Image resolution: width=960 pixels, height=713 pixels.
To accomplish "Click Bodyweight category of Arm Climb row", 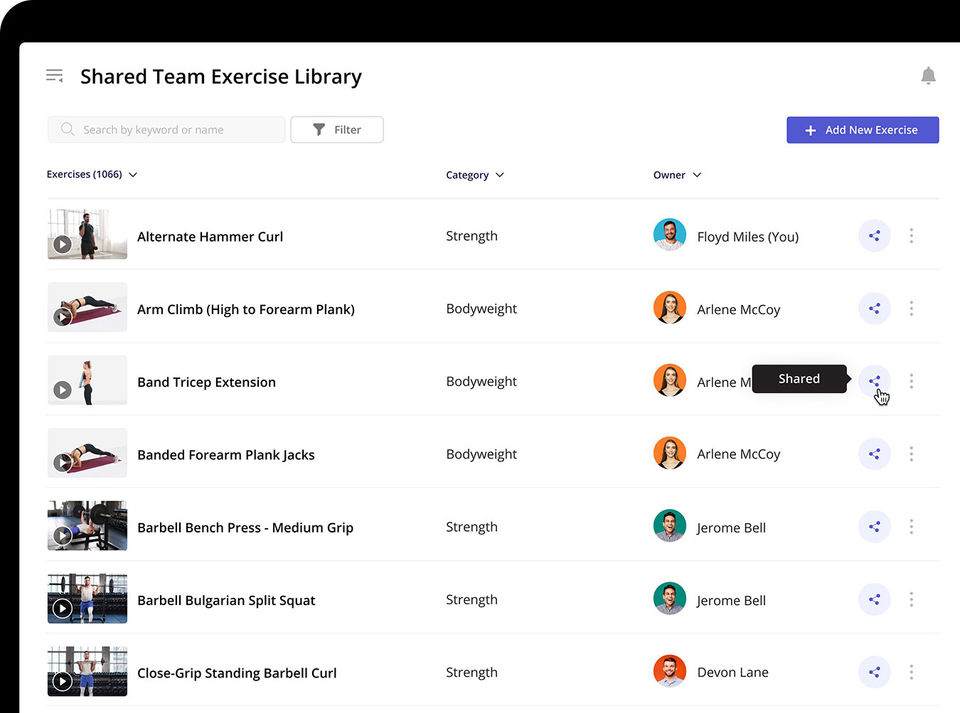I will pos(481,309).
